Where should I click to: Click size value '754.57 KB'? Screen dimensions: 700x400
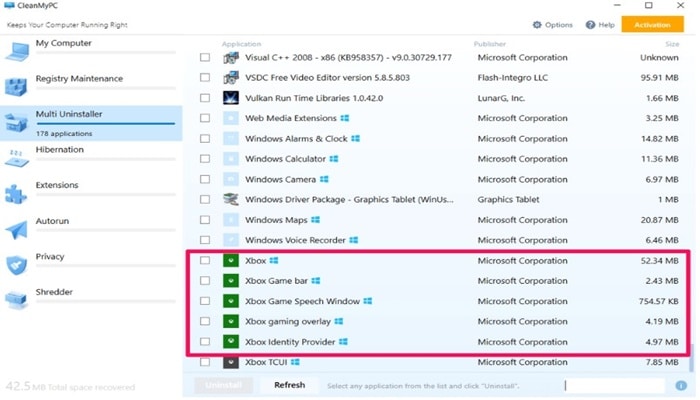(658, 301)
